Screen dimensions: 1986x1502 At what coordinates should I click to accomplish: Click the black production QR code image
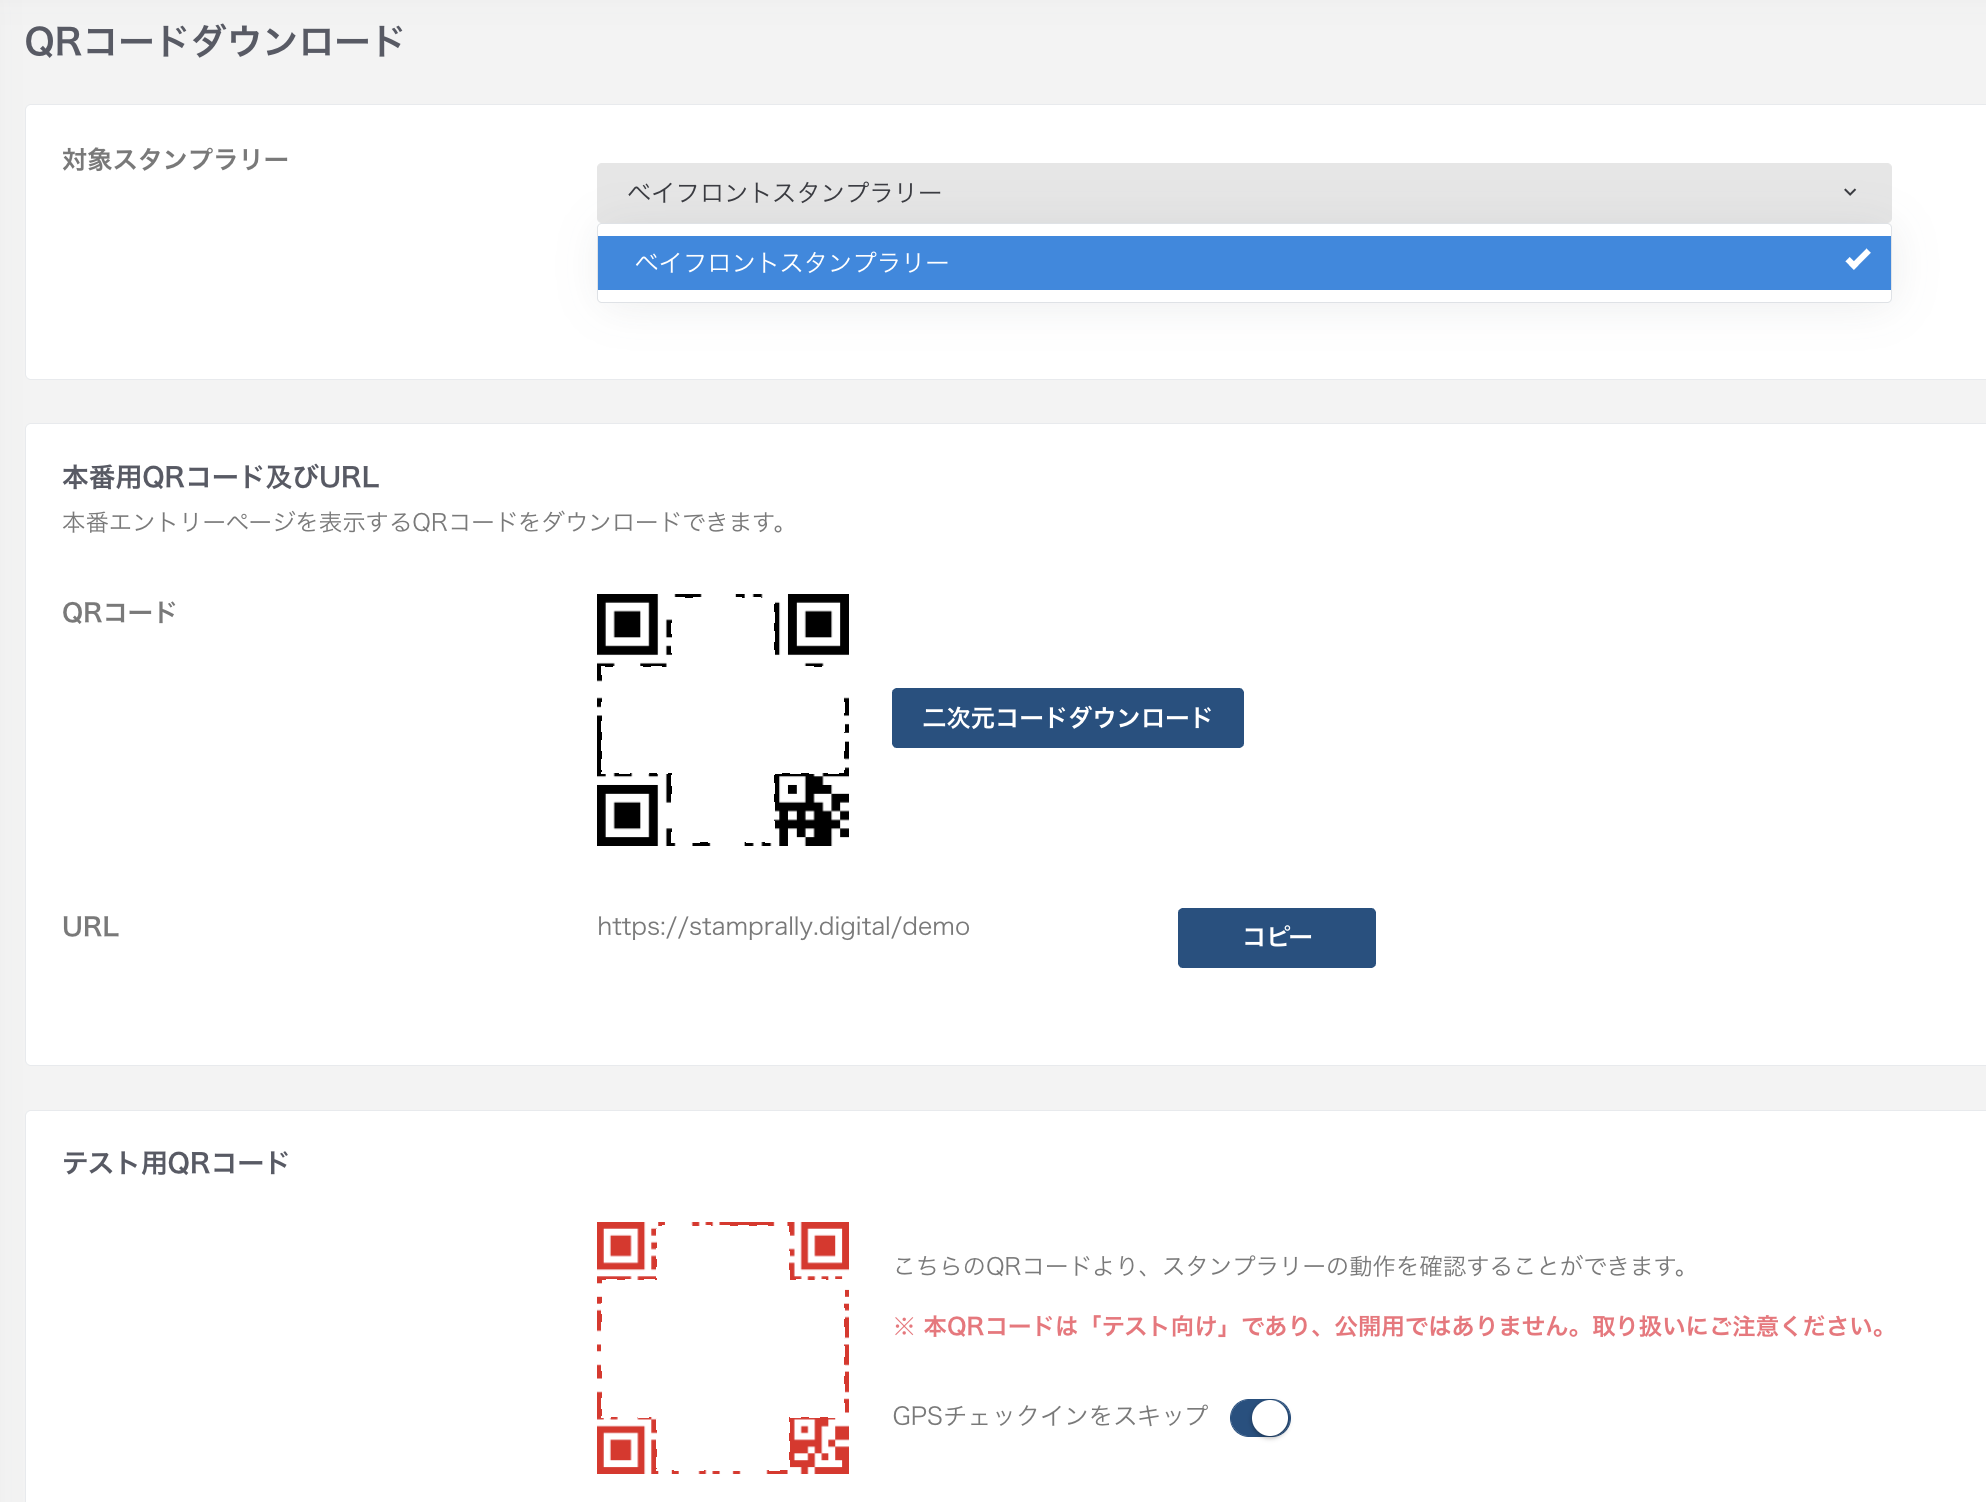[723, 720]
